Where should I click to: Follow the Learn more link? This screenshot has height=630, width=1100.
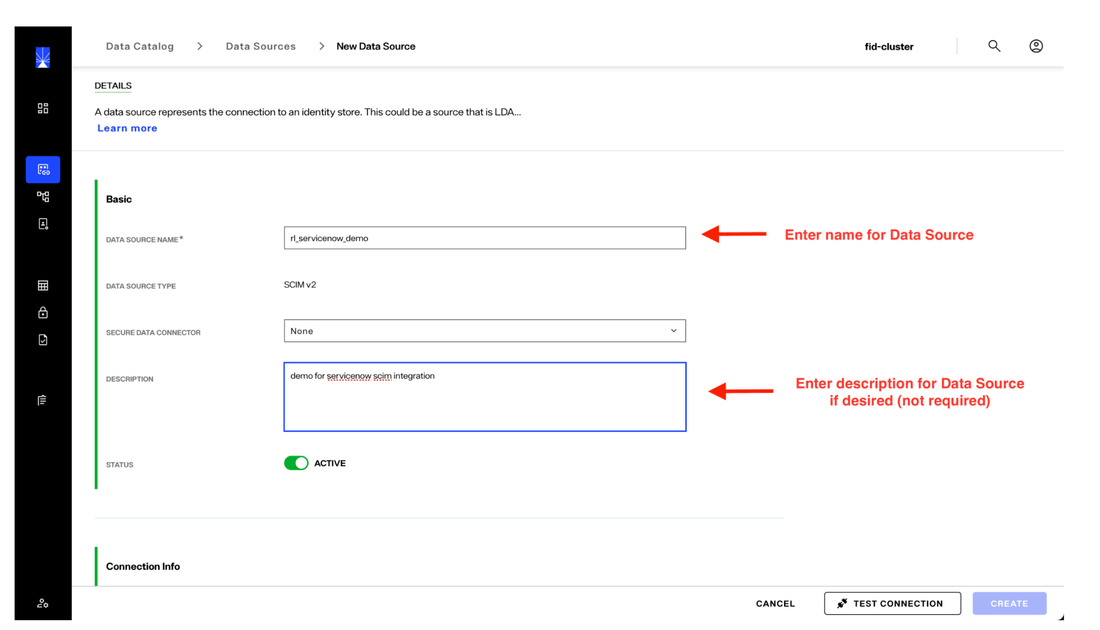pyautogui.click(x=127, y=128)
